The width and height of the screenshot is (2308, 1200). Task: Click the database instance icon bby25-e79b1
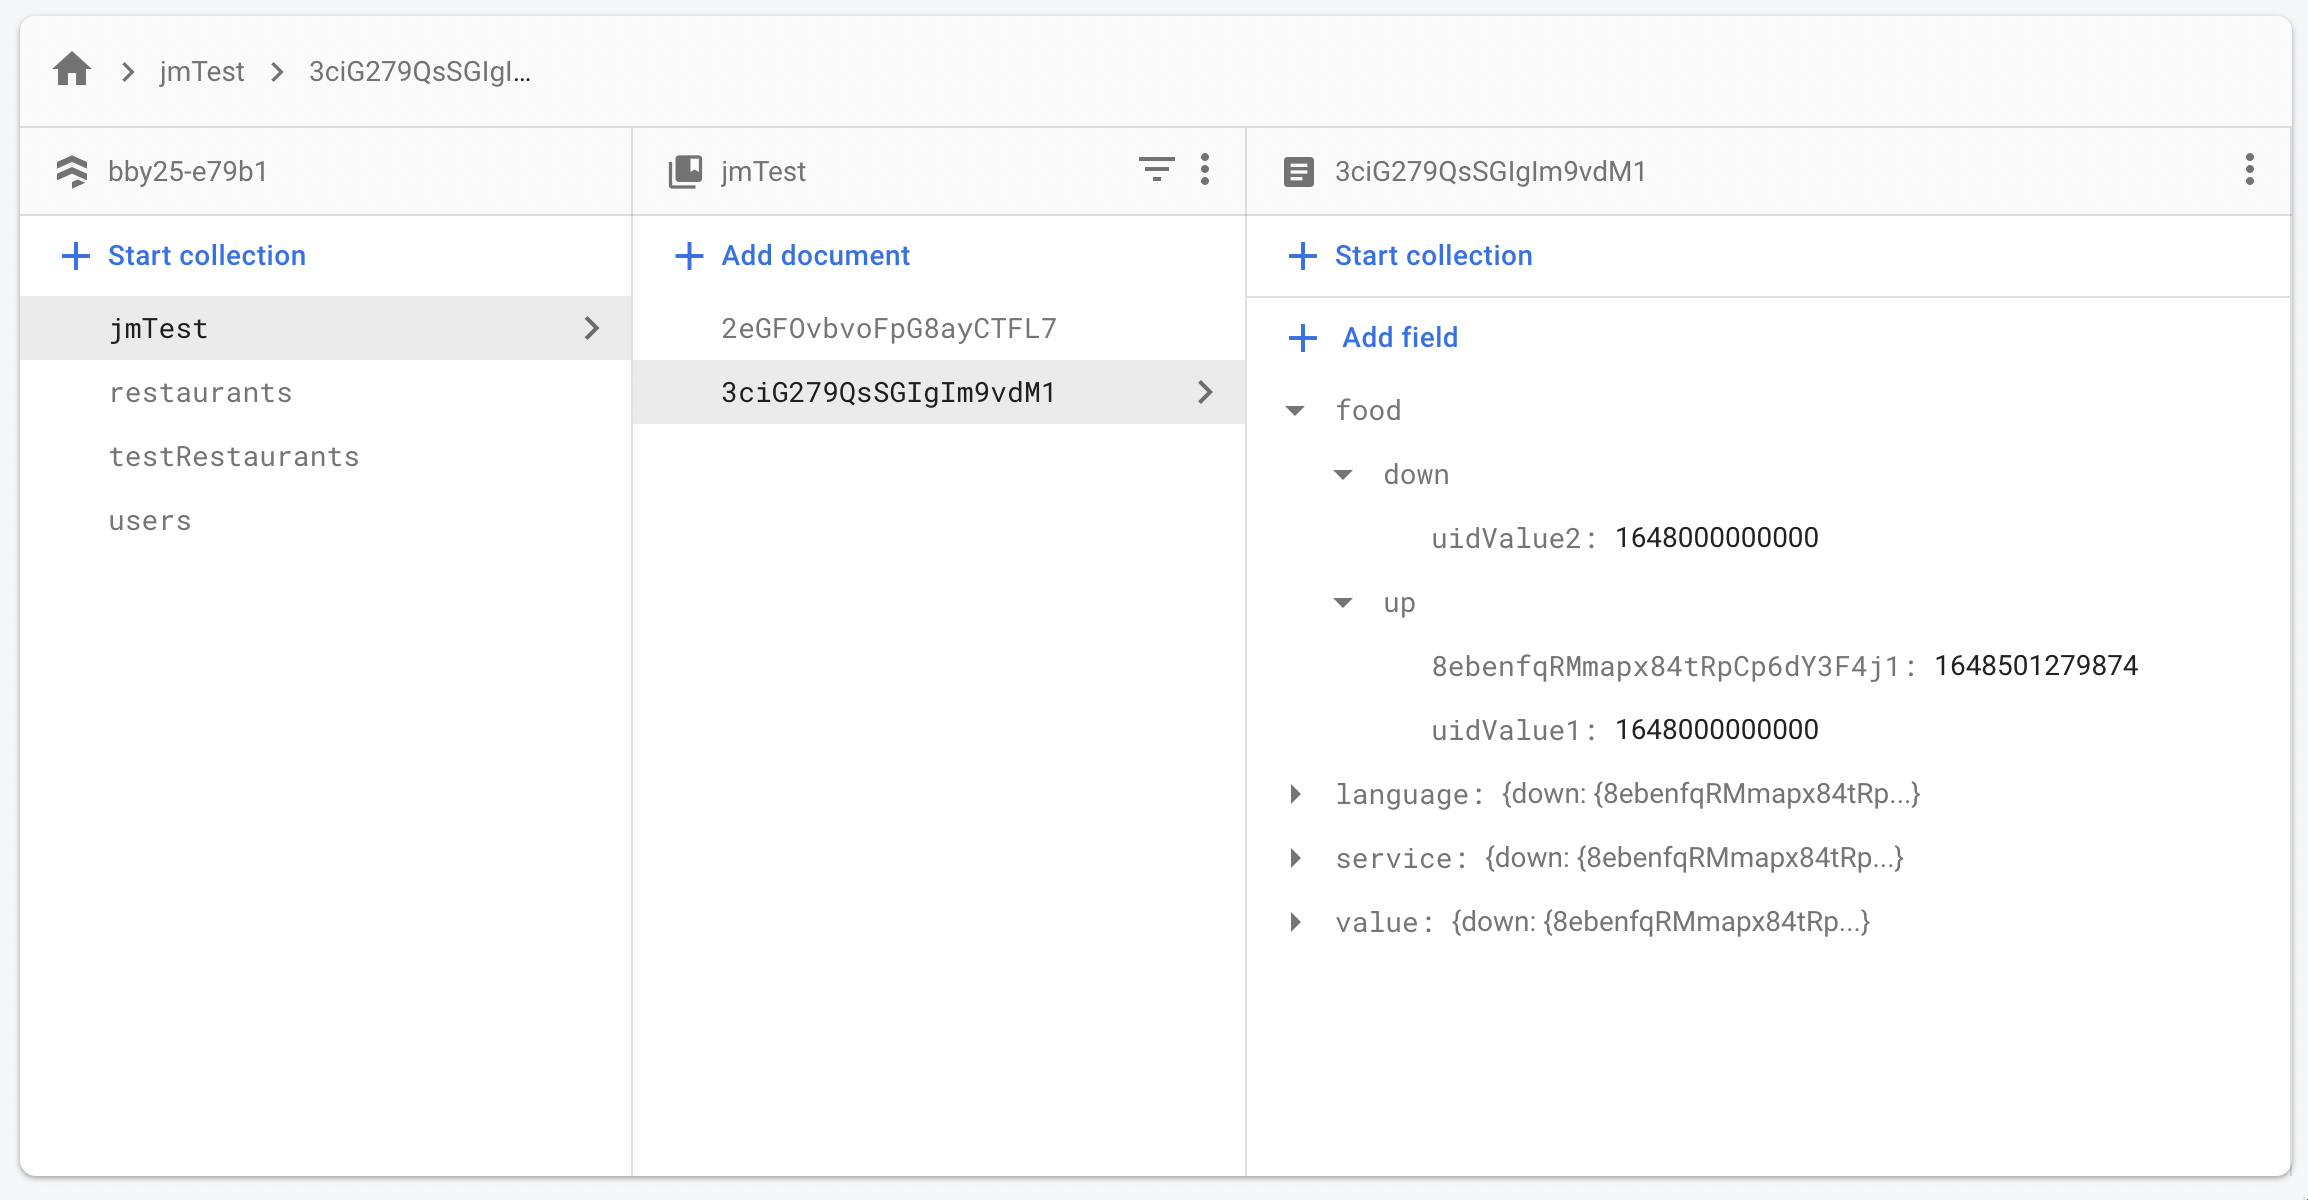(73, 169)
